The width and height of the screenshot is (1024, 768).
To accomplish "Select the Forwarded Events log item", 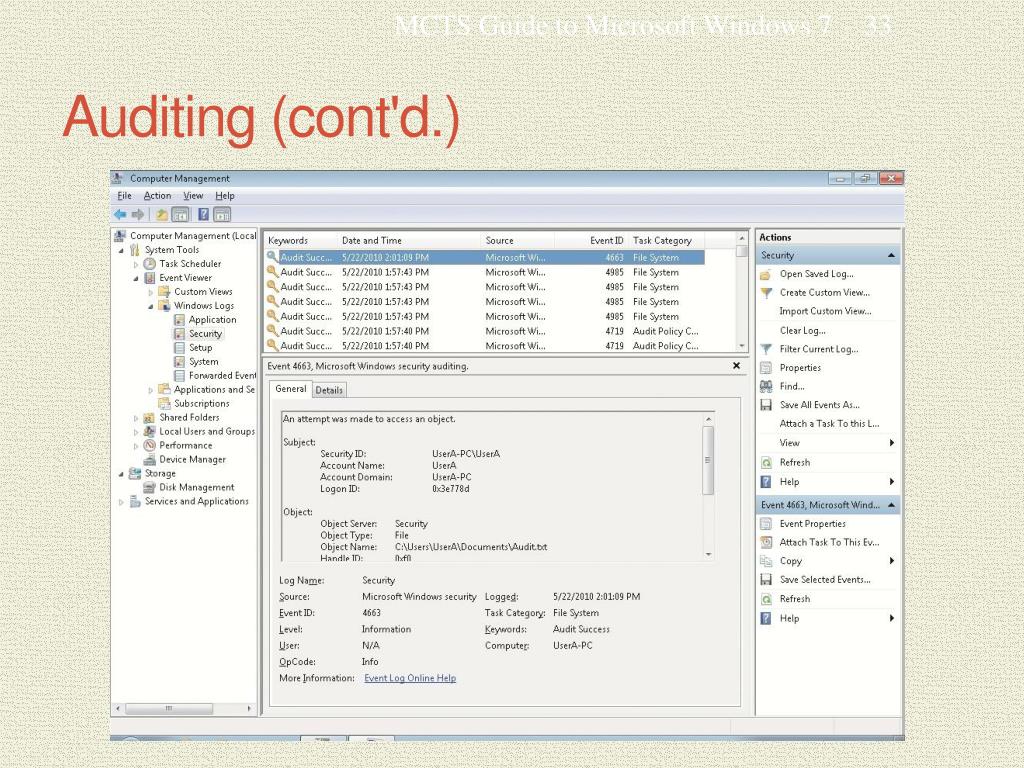I will click(222, 376).
